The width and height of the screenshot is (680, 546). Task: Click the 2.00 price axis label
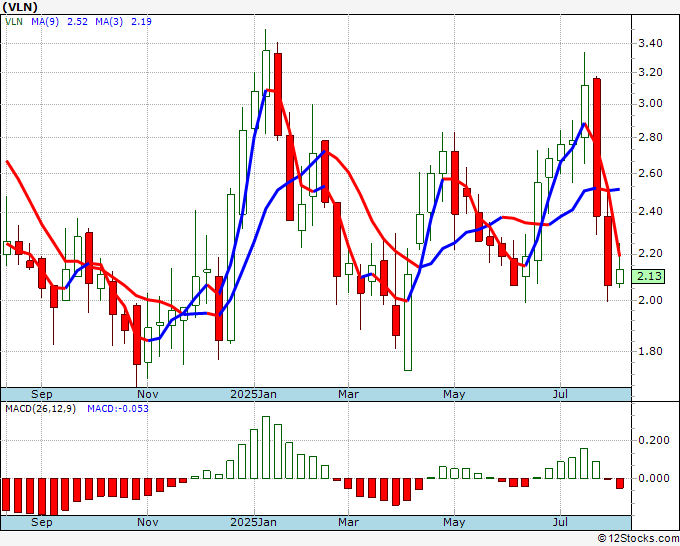tap(650, 300)
